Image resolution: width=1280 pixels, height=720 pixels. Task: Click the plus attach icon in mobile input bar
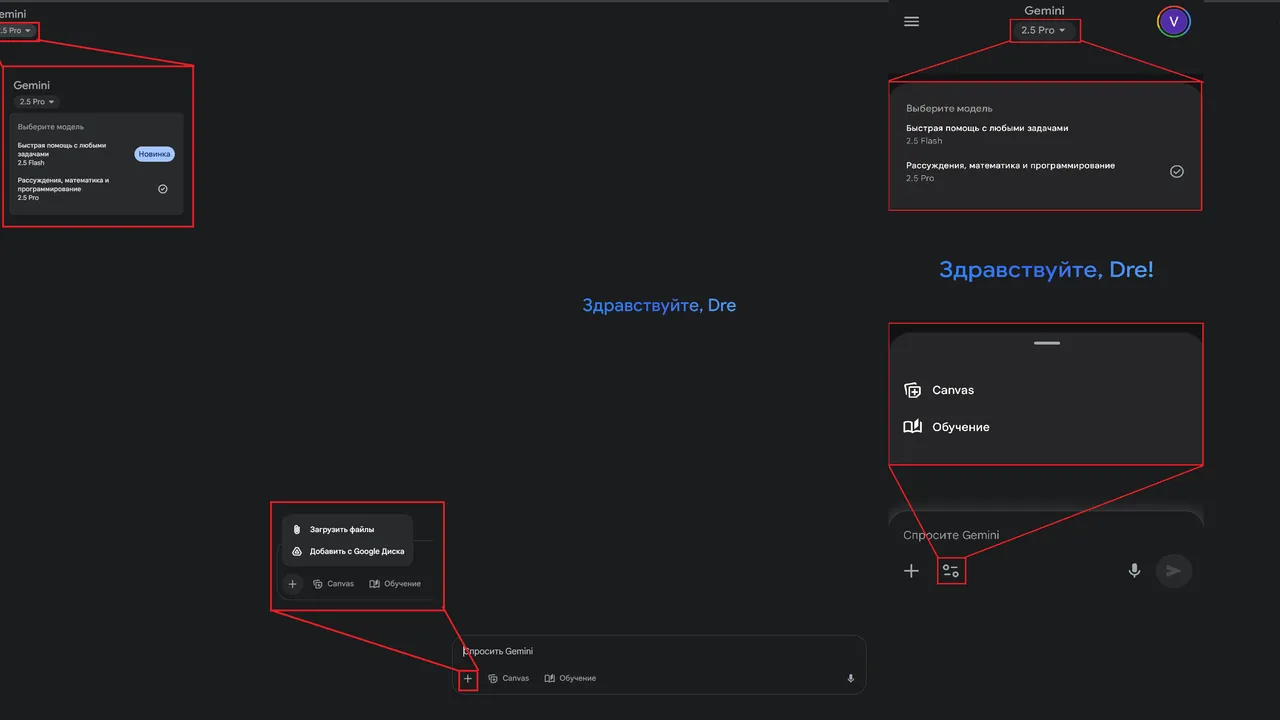pyautogui.click(x=911, y=571)
